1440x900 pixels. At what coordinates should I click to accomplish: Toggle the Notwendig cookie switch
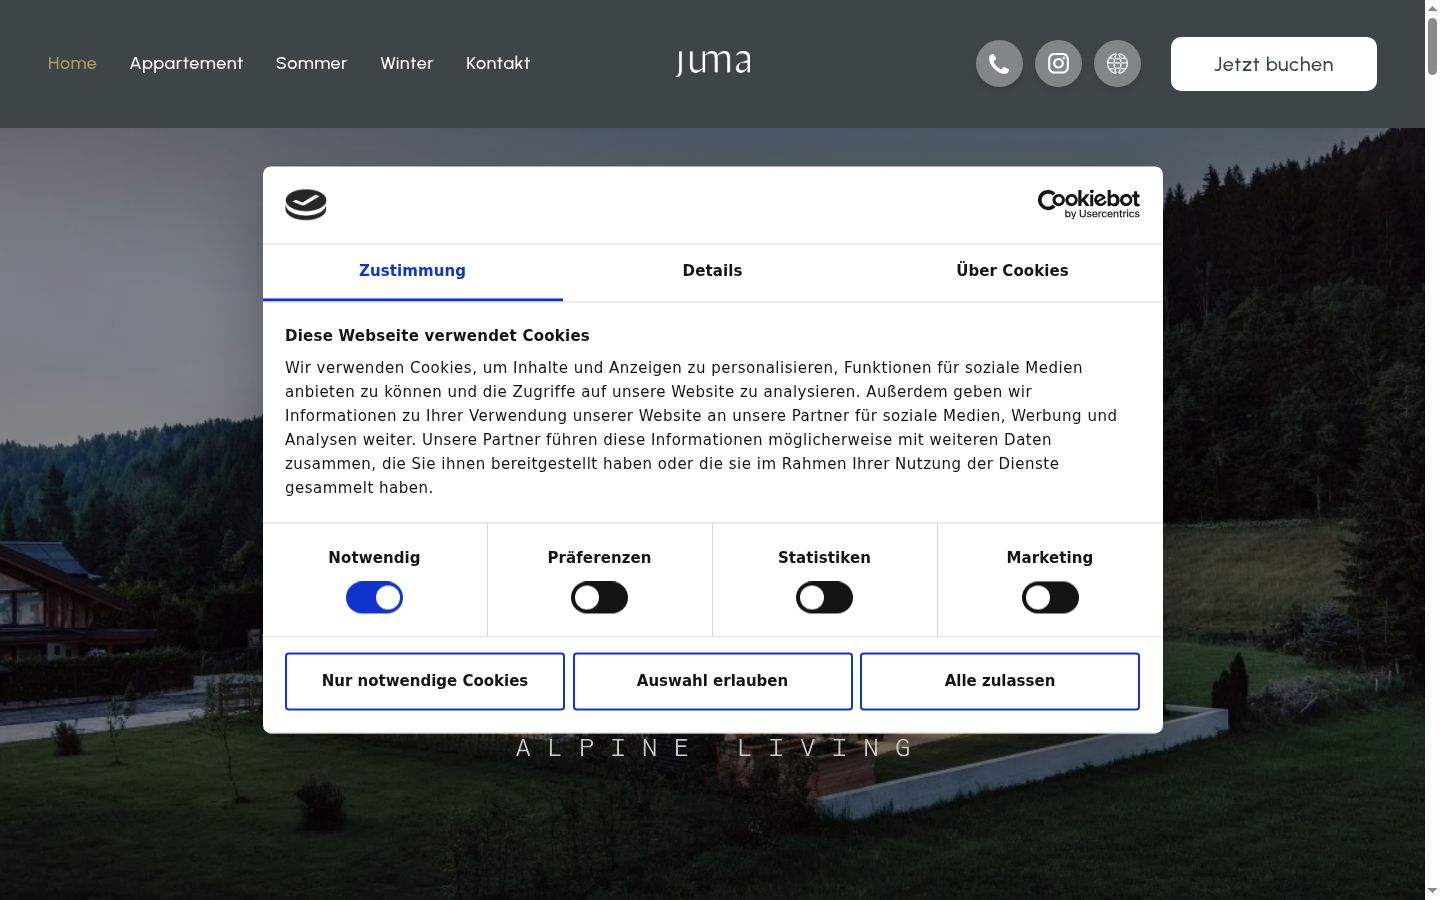click(374, 598)
